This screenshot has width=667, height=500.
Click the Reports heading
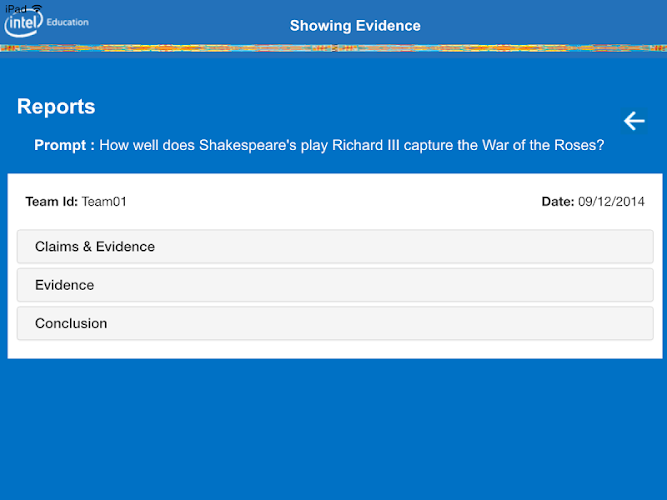tap(56, 107)
